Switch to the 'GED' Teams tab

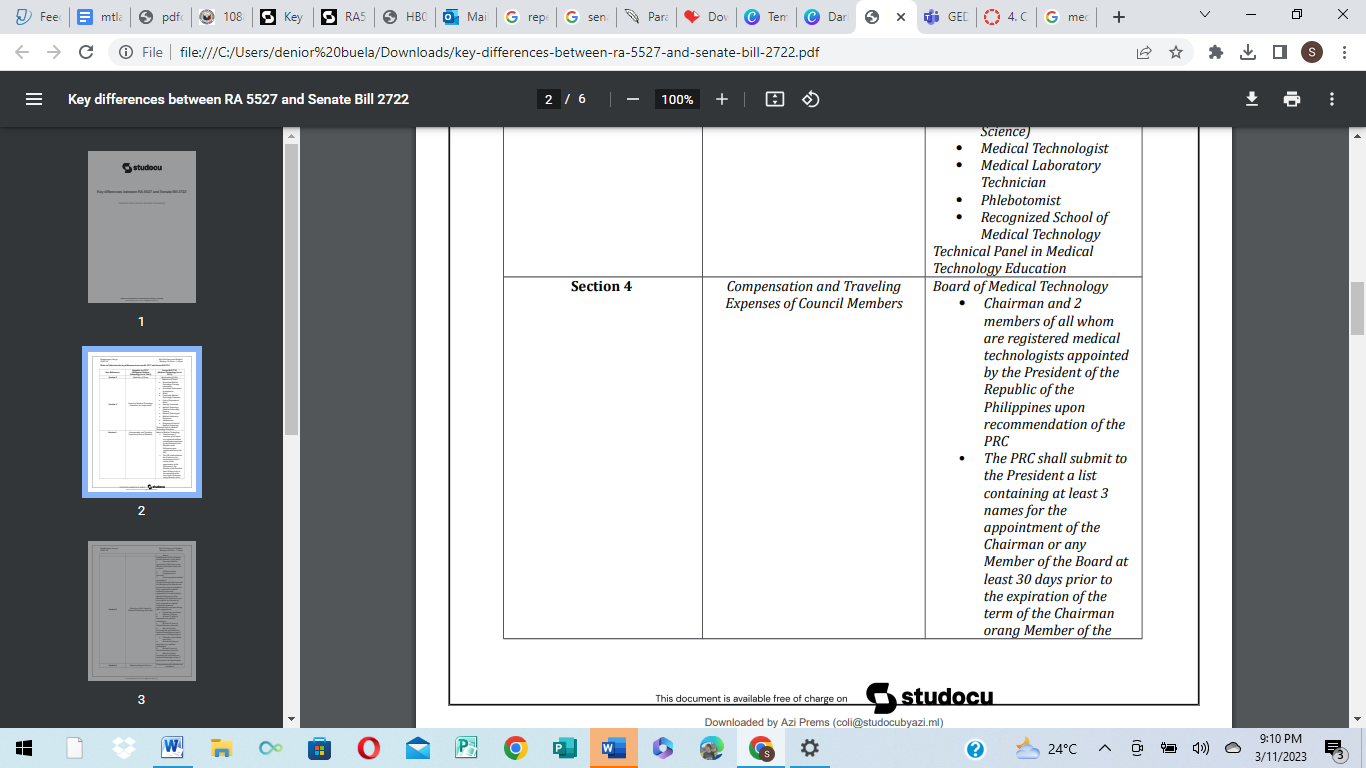(945, 17)
